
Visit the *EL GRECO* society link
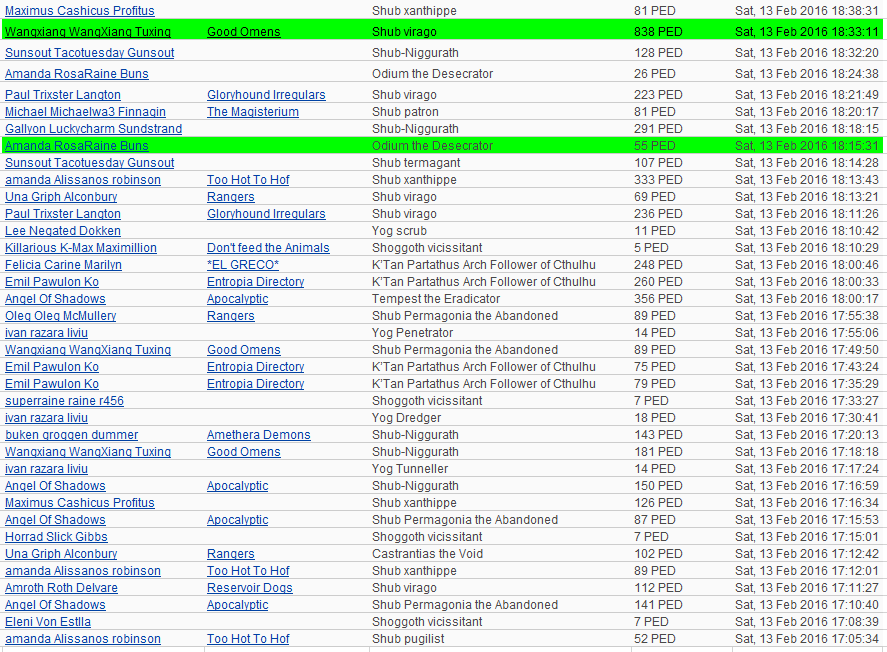pyautogui.click(x=242, y=265)
